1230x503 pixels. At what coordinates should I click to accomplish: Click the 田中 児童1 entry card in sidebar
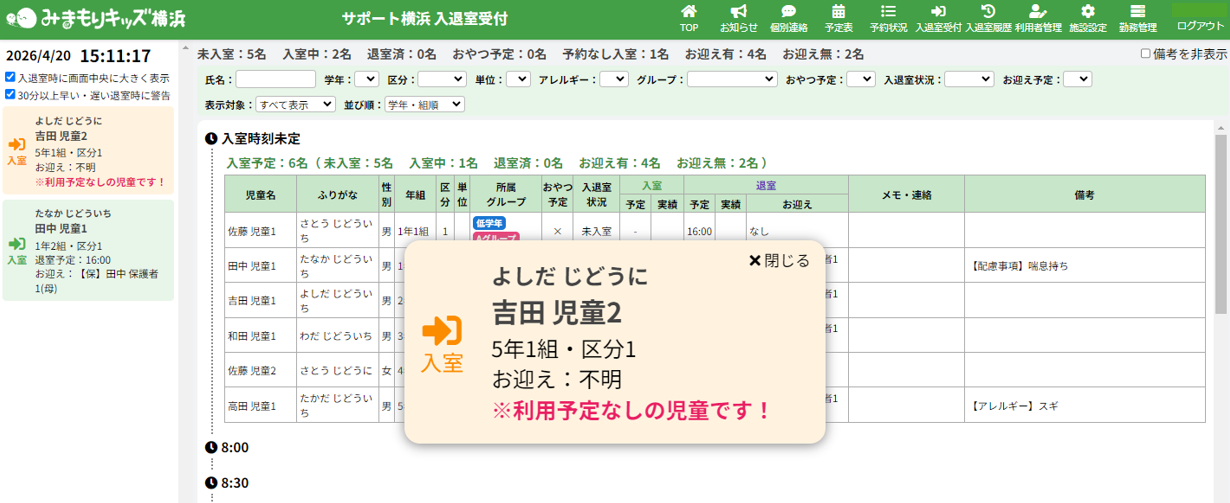click(x=88, y=250)
